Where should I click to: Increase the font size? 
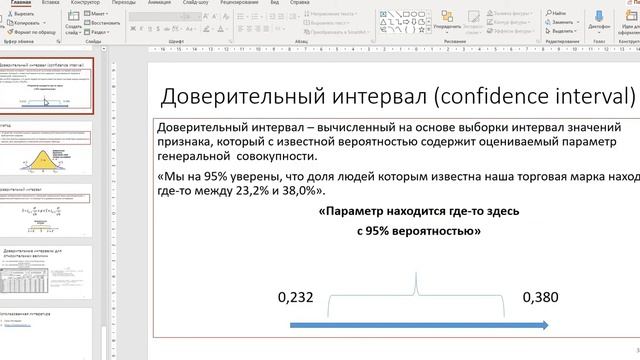(x=206, y=16)
